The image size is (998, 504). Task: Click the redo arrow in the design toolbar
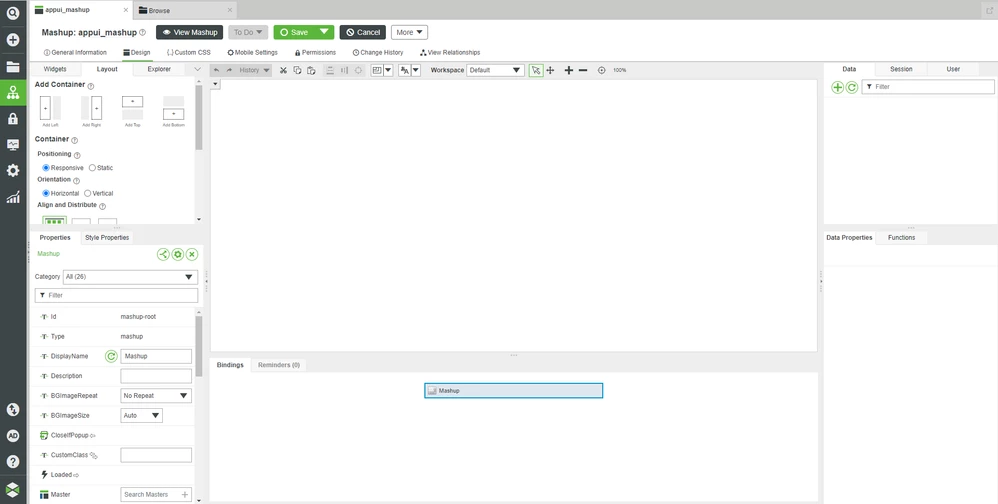tap(229, 70)
